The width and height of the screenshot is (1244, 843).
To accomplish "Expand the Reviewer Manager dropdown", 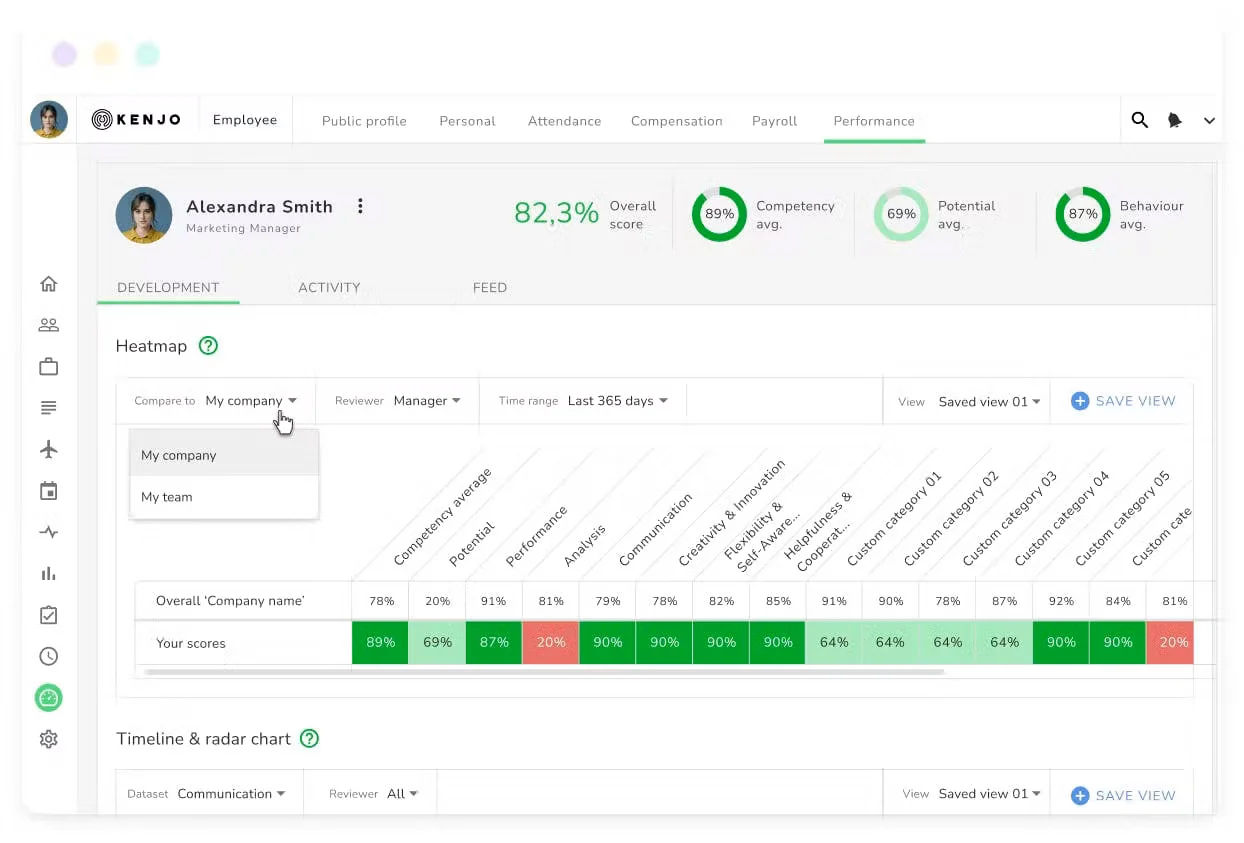I will click(427, 400).
